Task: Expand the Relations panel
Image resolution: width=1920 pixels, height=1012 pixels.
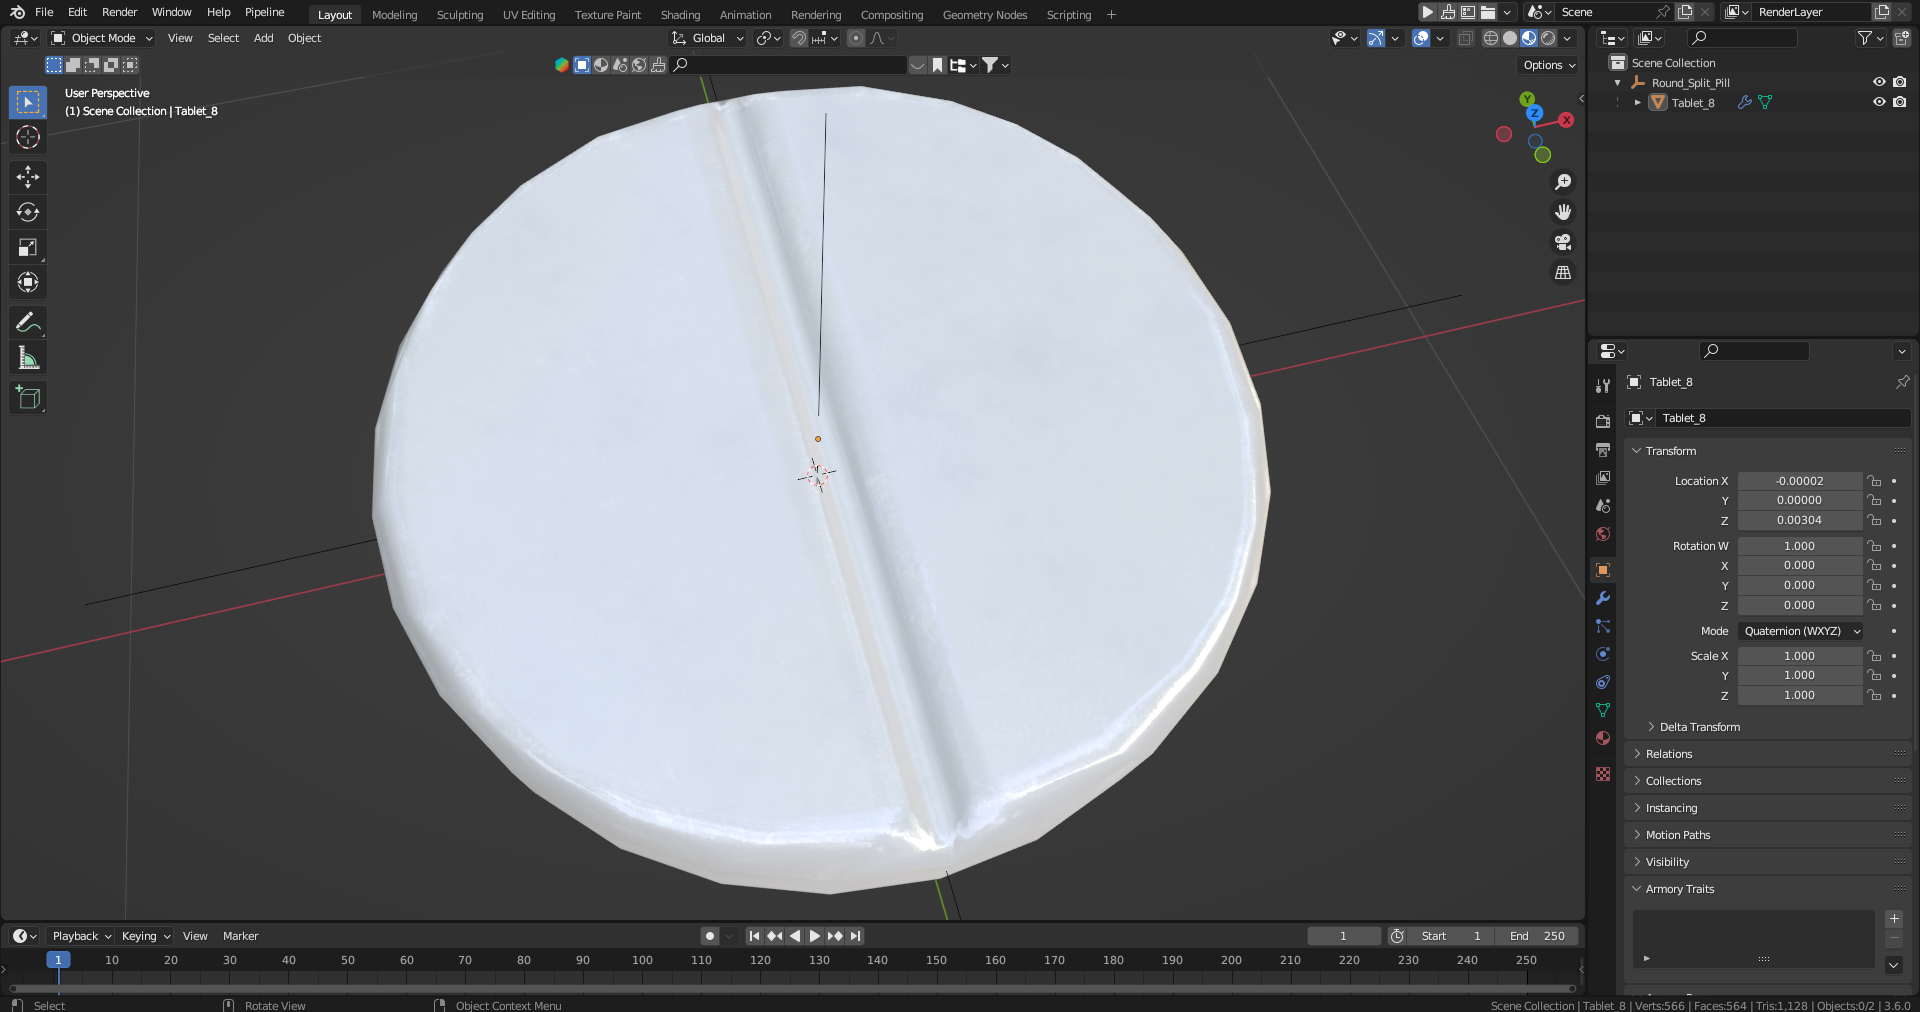Action: click(1668, 754)
